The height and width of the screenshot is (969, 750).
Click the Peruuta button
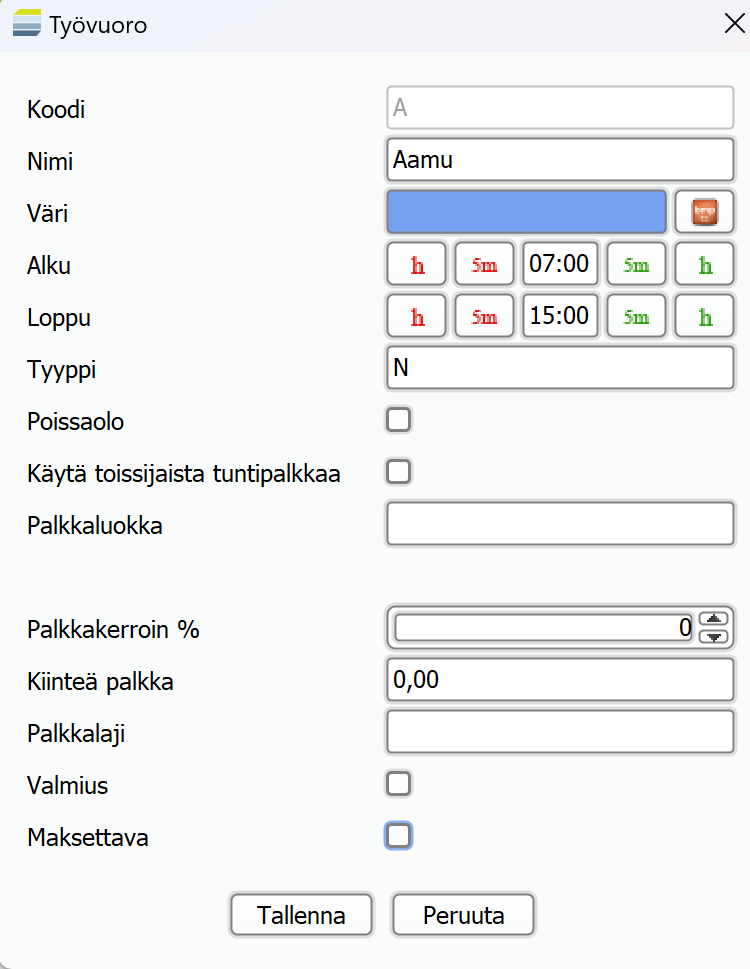[463, 914]
